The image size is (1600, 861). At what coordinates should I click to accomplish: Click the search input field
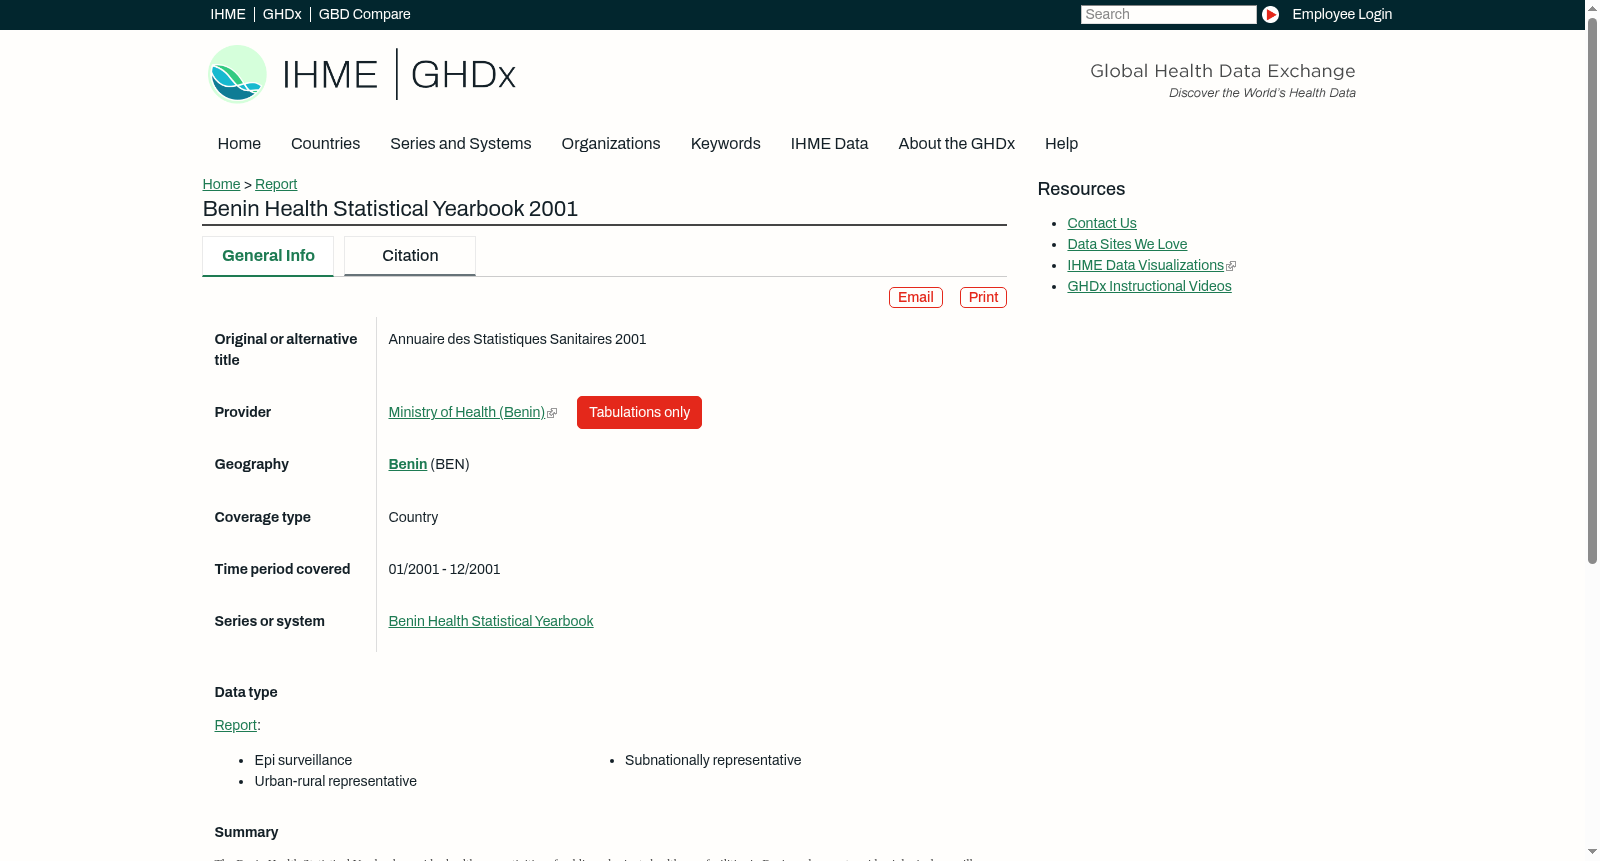[1168, 14]
